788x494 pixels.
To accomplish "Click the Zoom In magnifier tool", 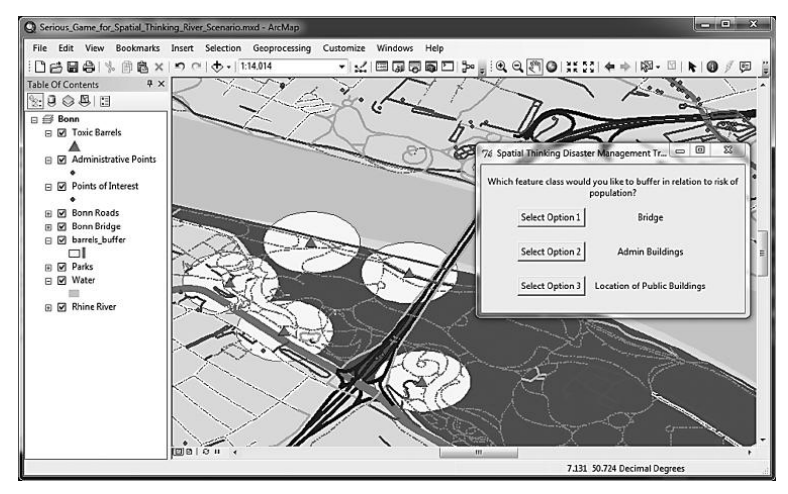I will (501, 67).
